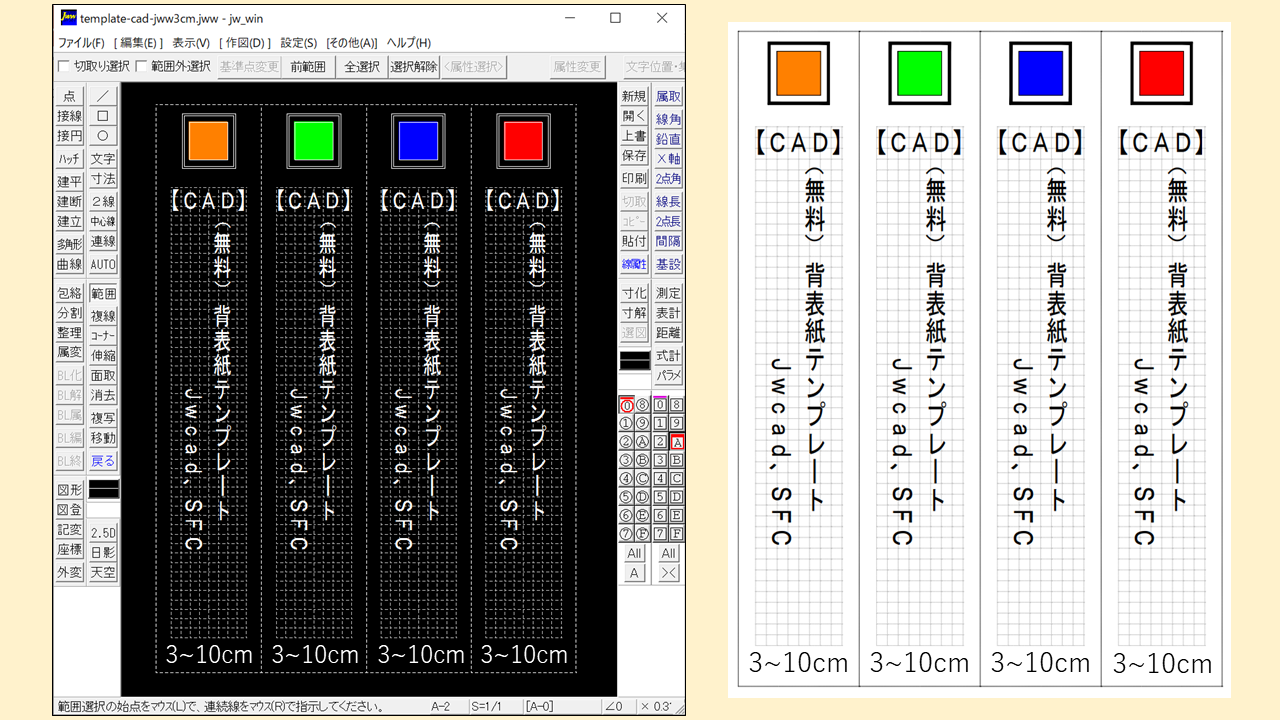
Task: Choose the 消去 erase tool
Action: [x=103, y=396]
